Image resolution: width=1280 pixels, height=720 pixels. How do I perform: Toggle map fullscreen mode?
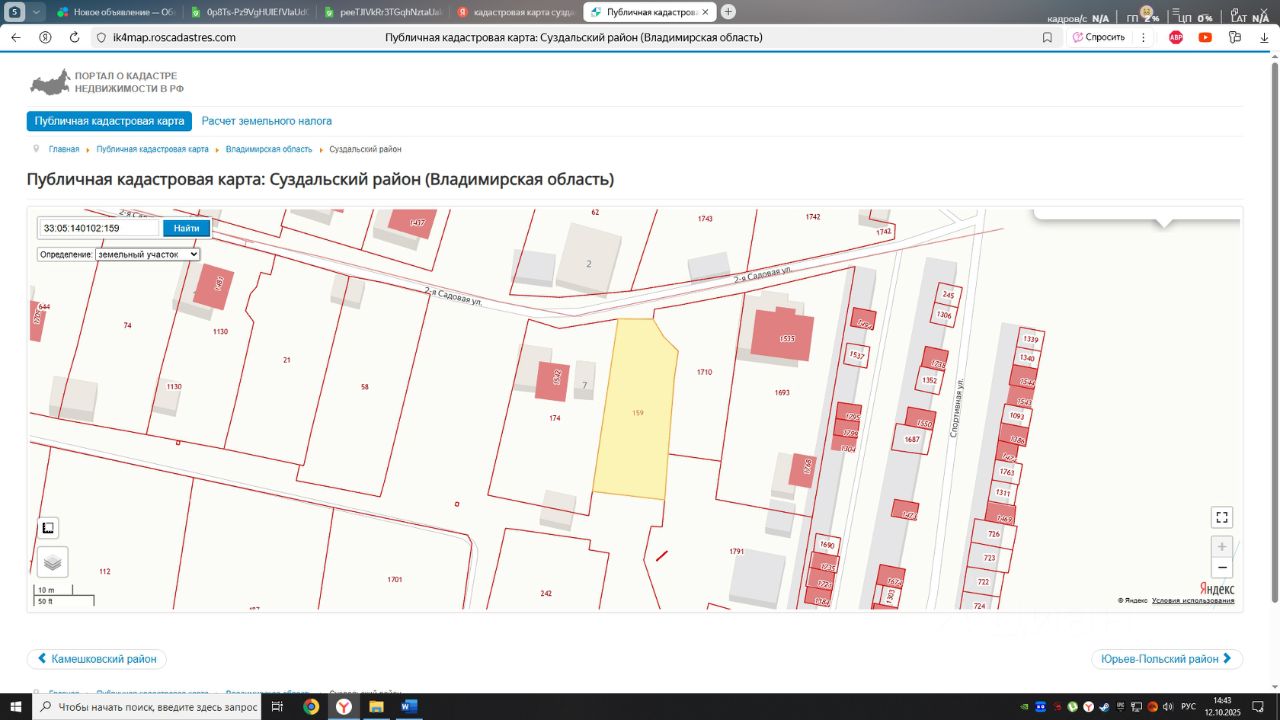point(1221,517)
